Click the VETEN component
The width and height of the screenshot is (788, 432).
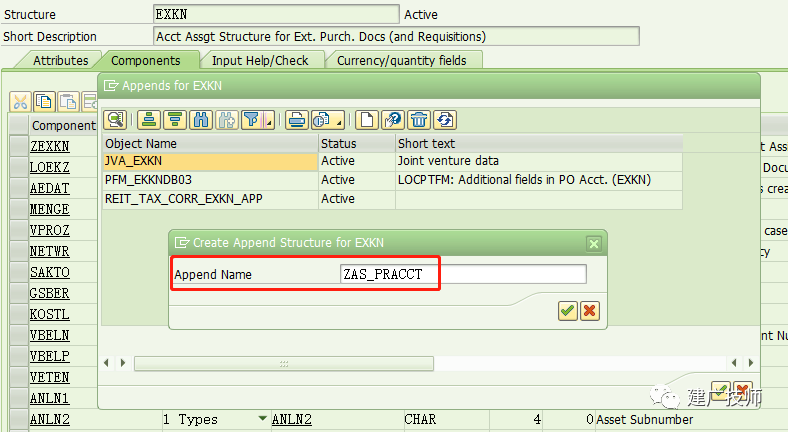[50, 377]
